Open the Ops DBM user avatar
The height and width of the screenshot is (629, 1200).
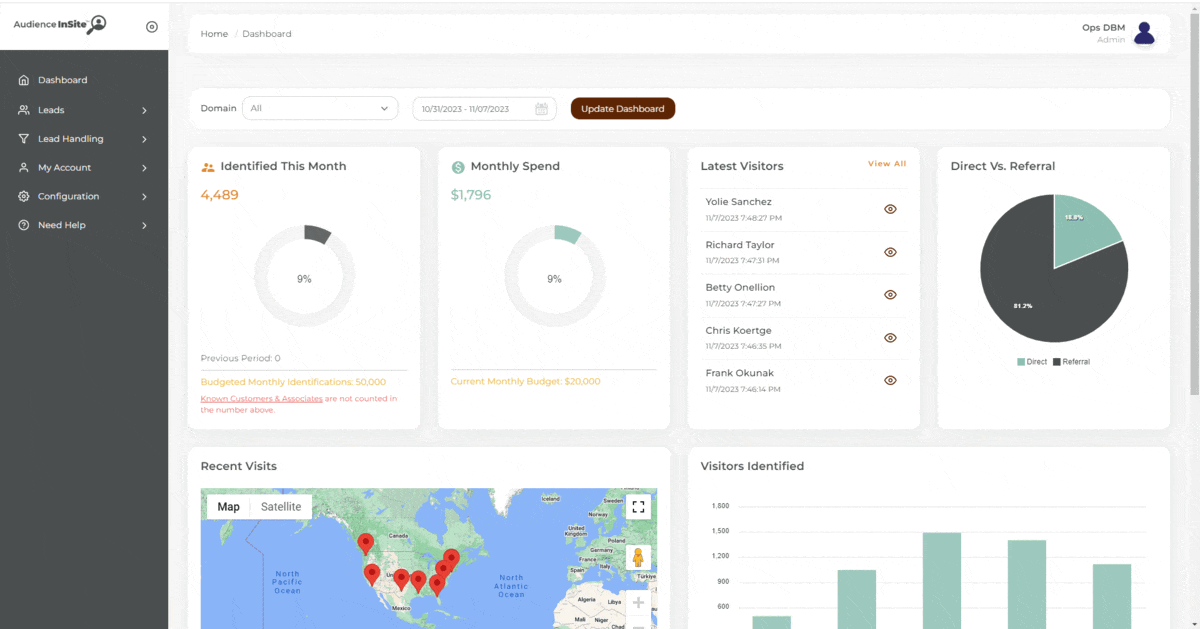click(1144, 33)
